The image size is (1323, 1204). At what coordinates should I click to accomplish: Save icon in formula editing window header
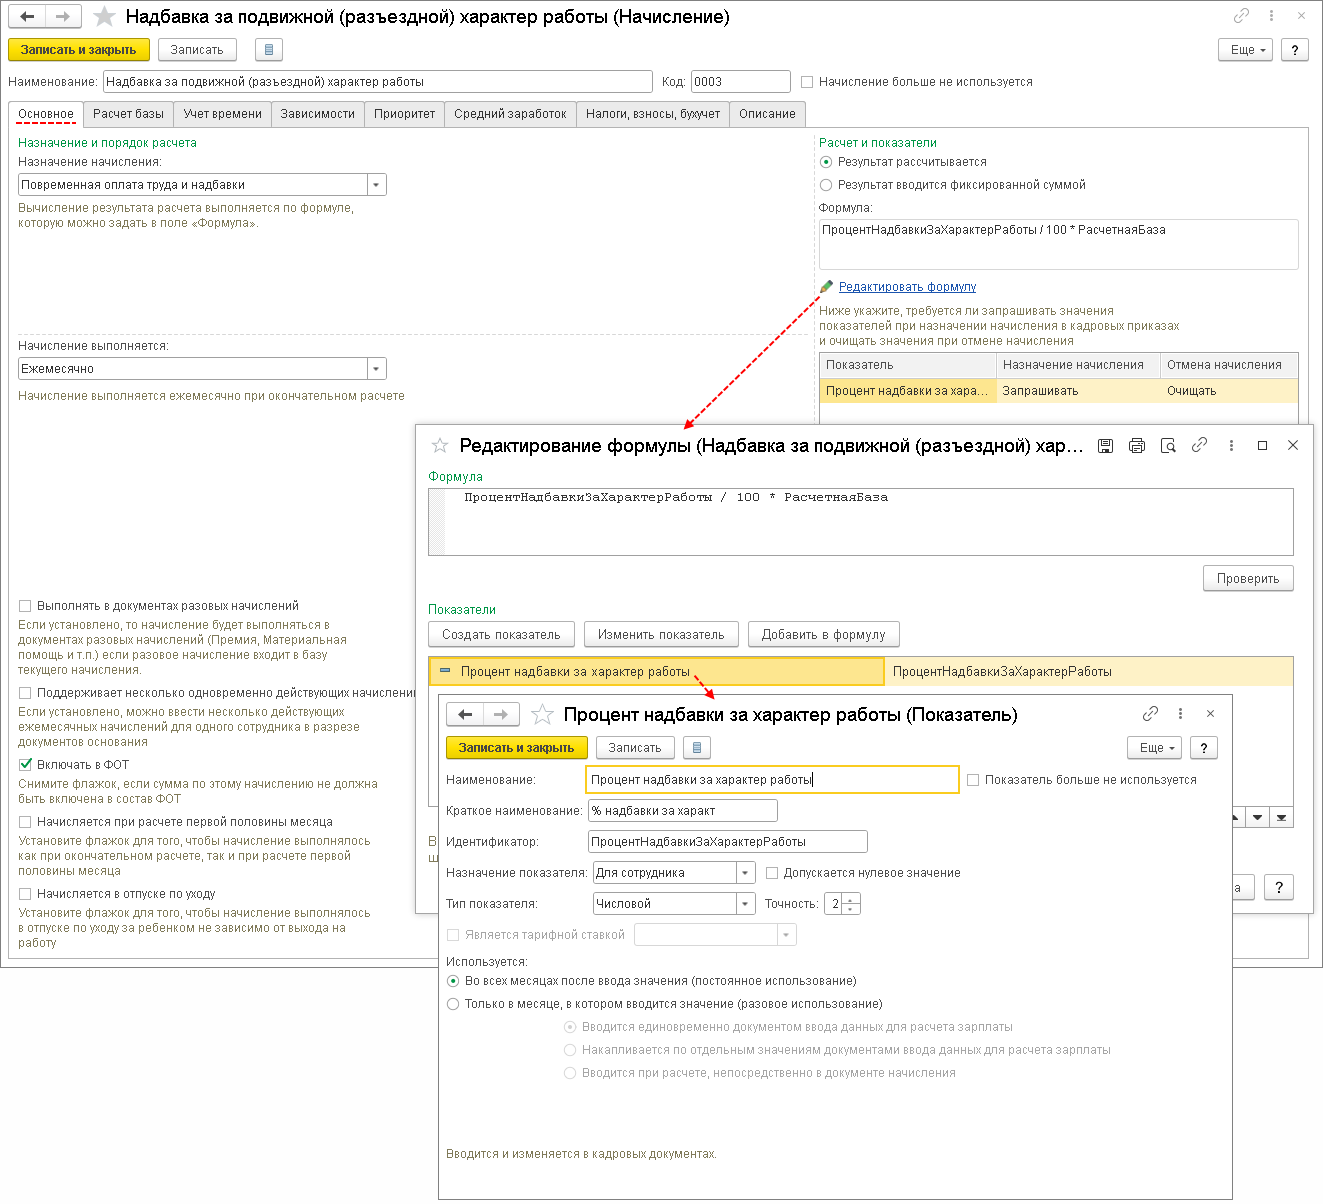tap(1105, 446)
